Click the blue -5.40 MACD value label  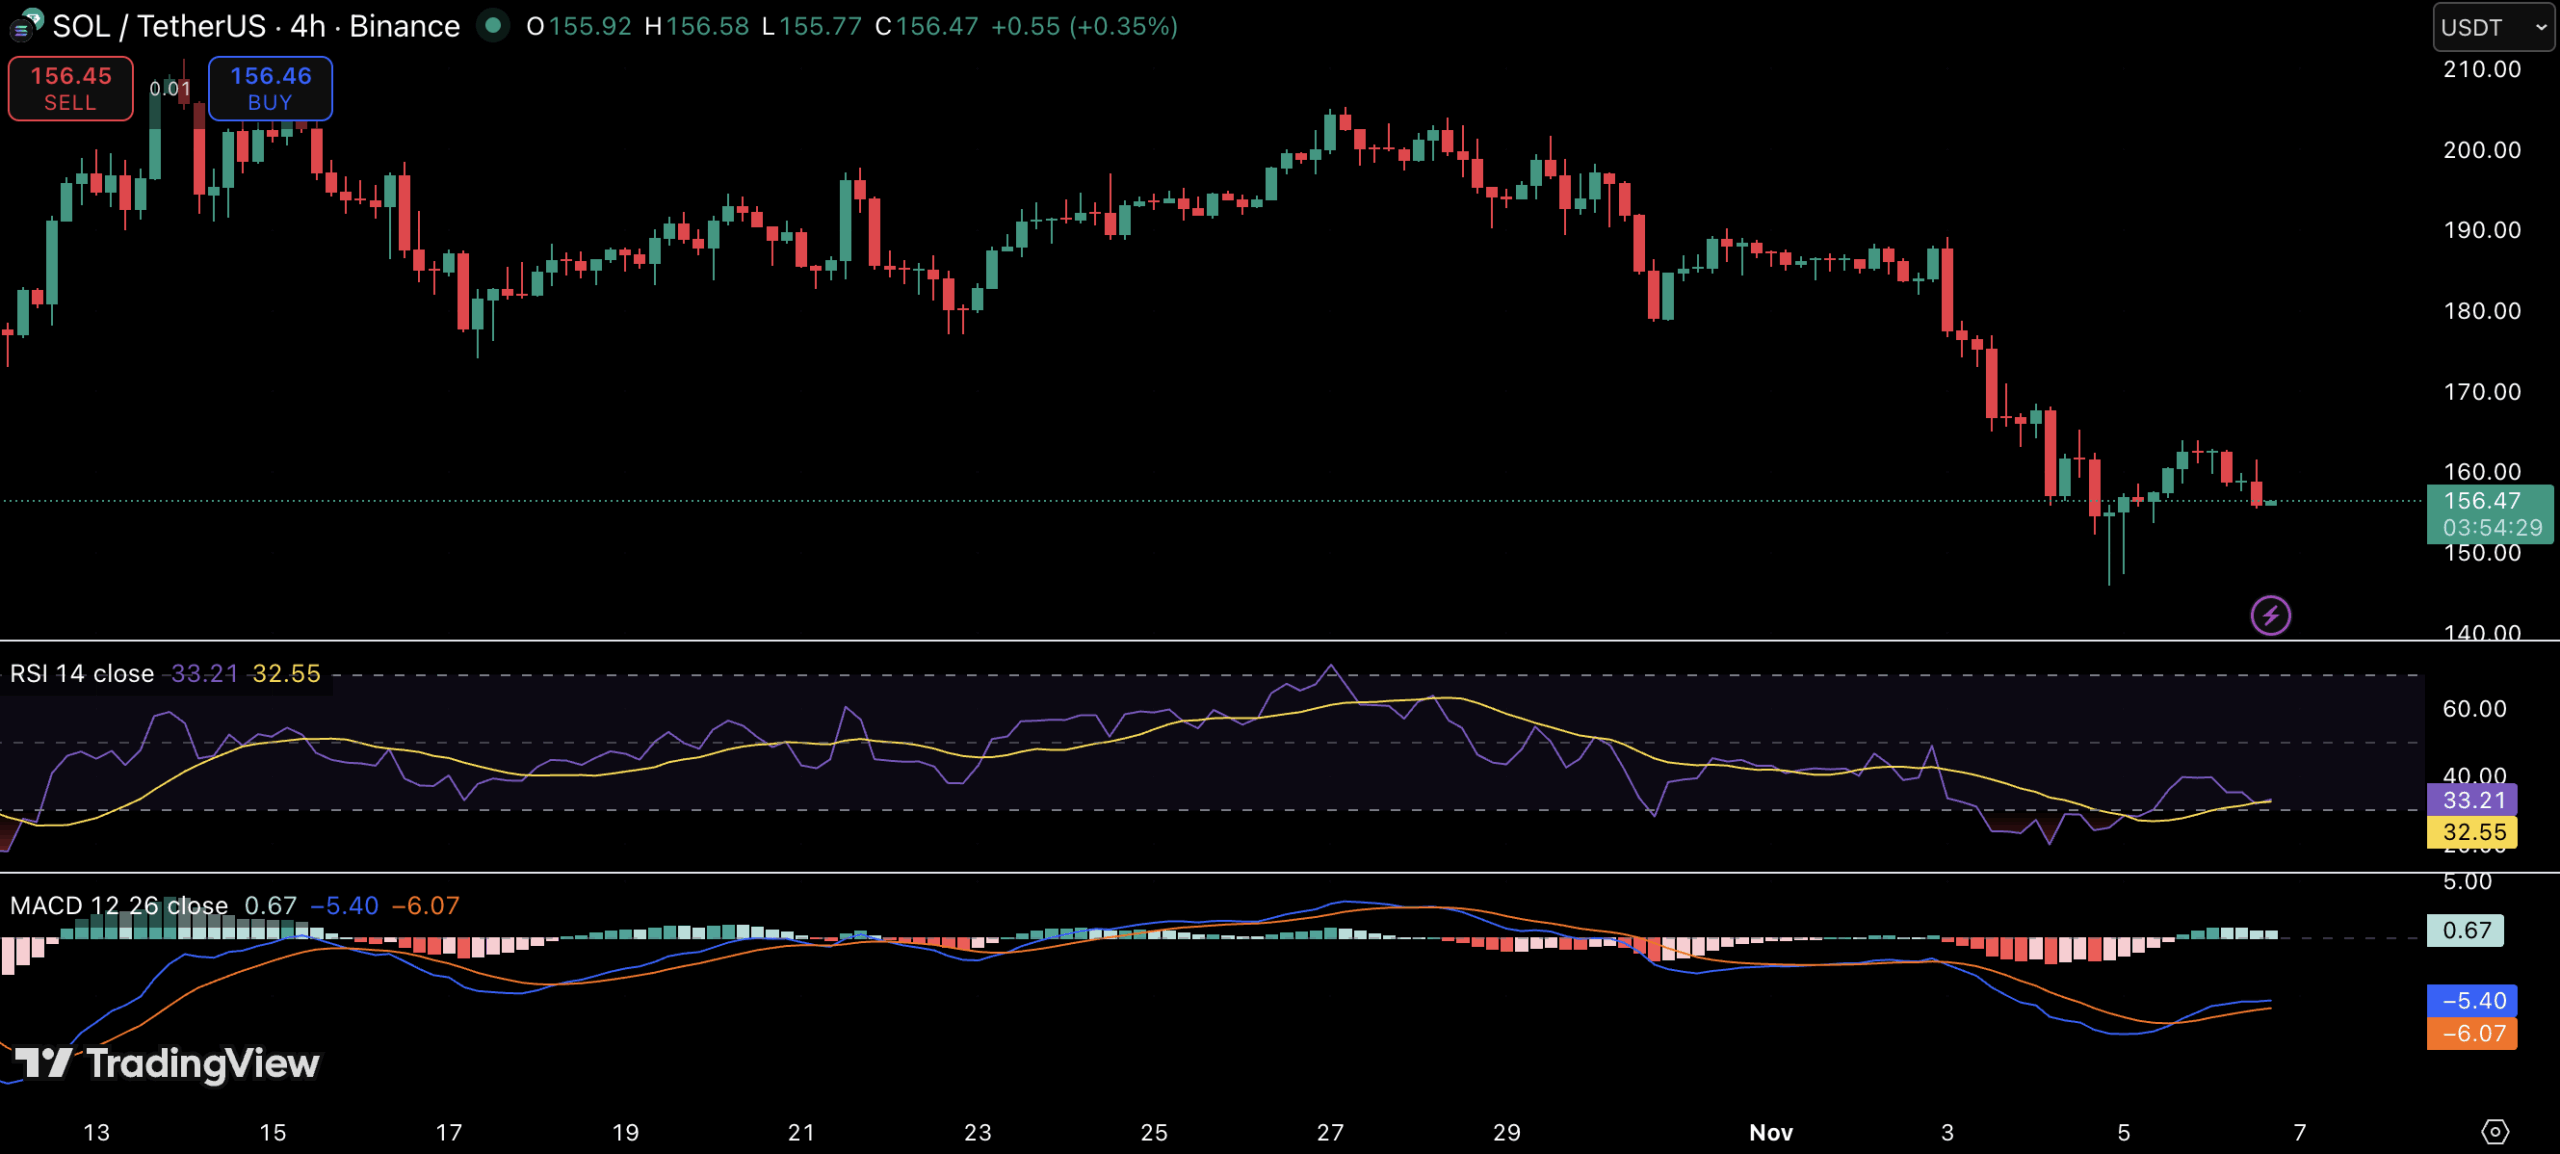(x=2472, y=1000)
